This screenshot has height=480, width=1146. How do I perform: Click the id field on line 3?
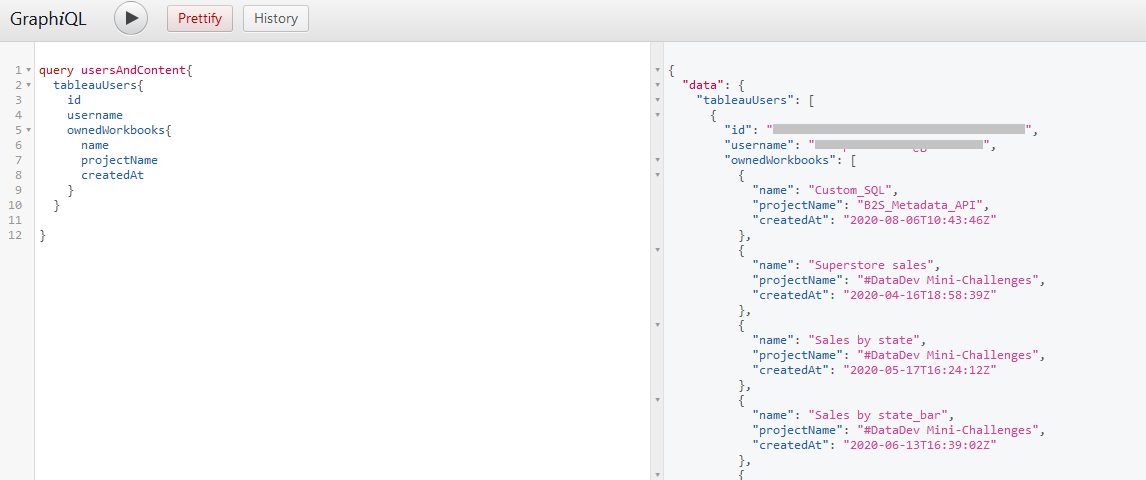point(74,100)
